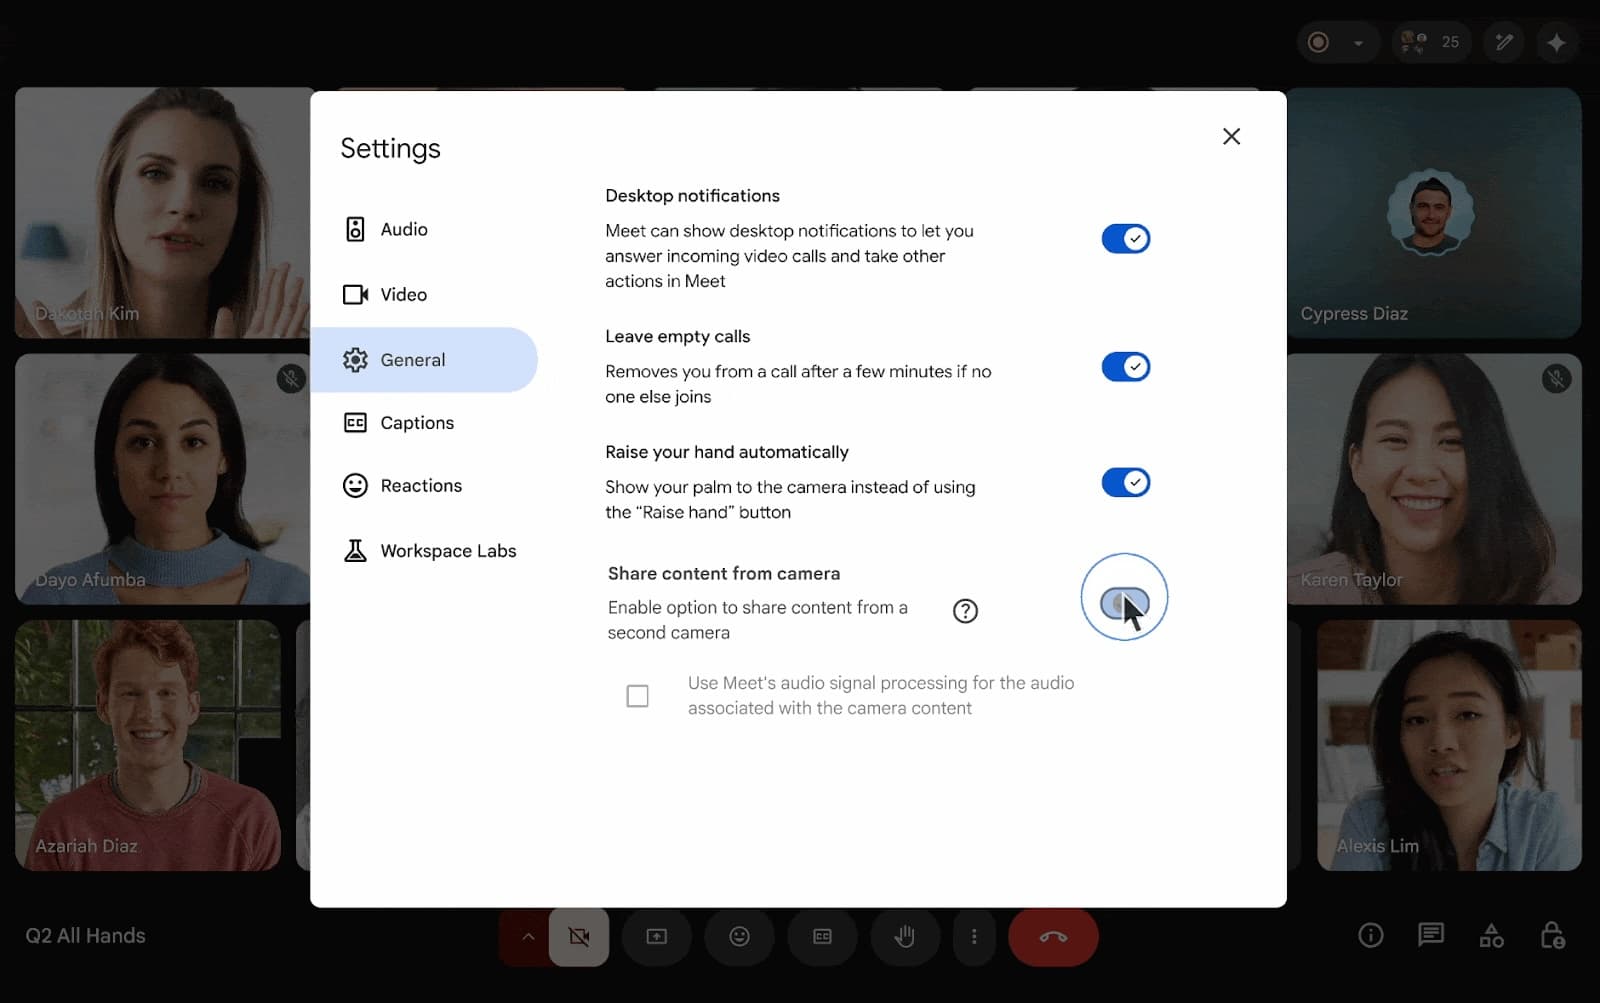Show meeting details with the info icon

click(x=1369, y=935)
